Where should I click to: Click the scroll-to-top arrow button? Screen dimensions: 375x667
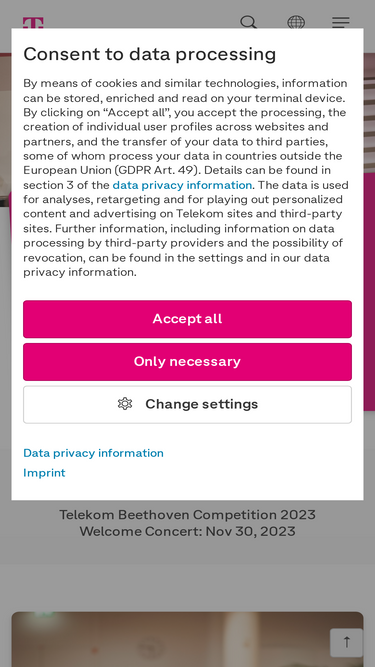coord(347,642)
